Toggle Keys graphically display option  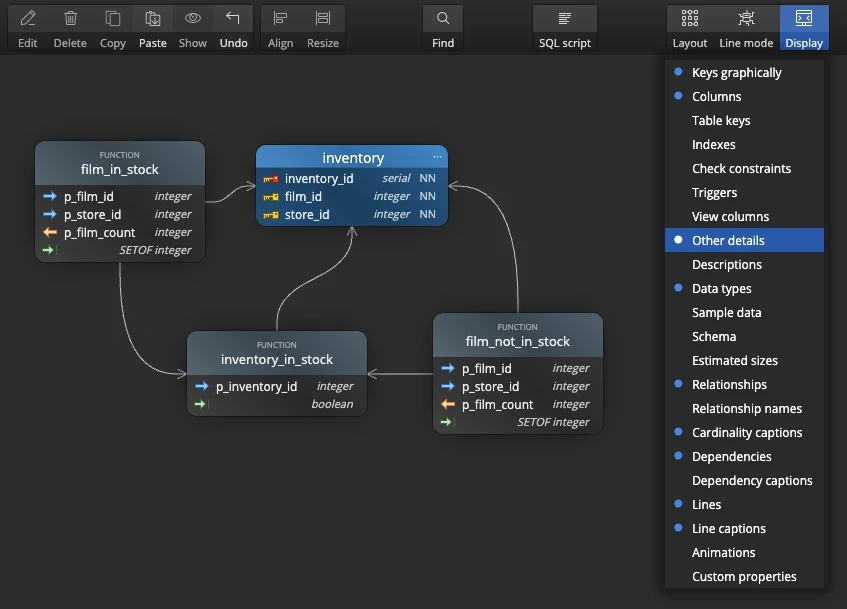(x=744, y=72)
